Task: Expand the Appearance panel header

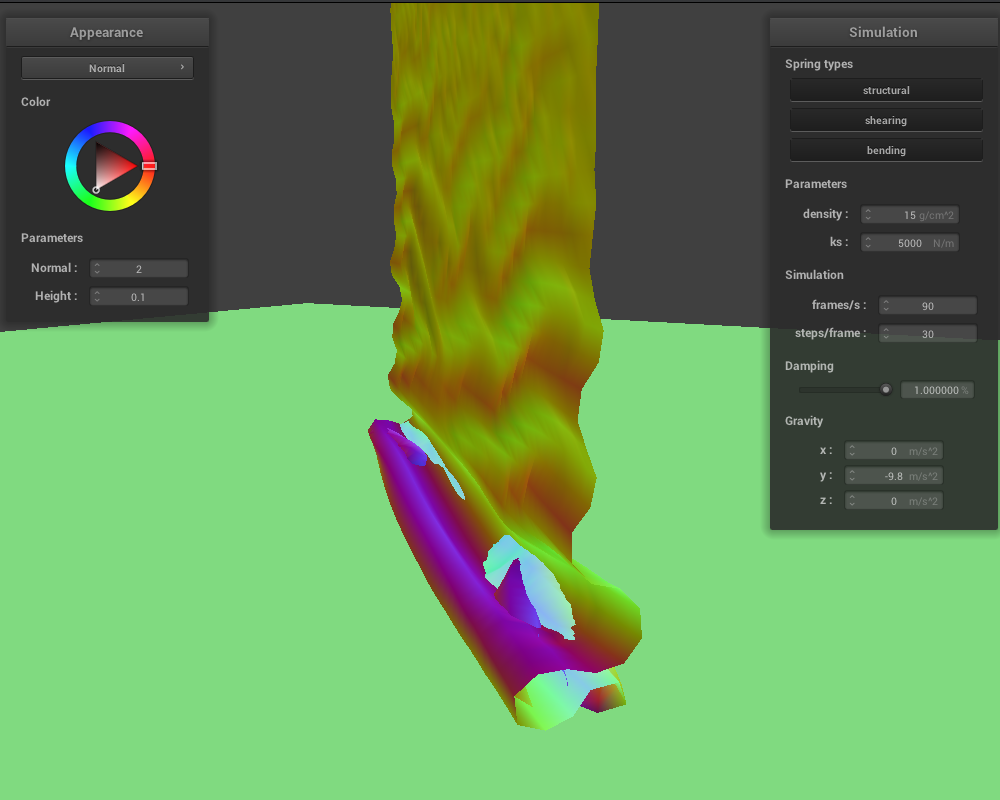Action: point(106,31)
